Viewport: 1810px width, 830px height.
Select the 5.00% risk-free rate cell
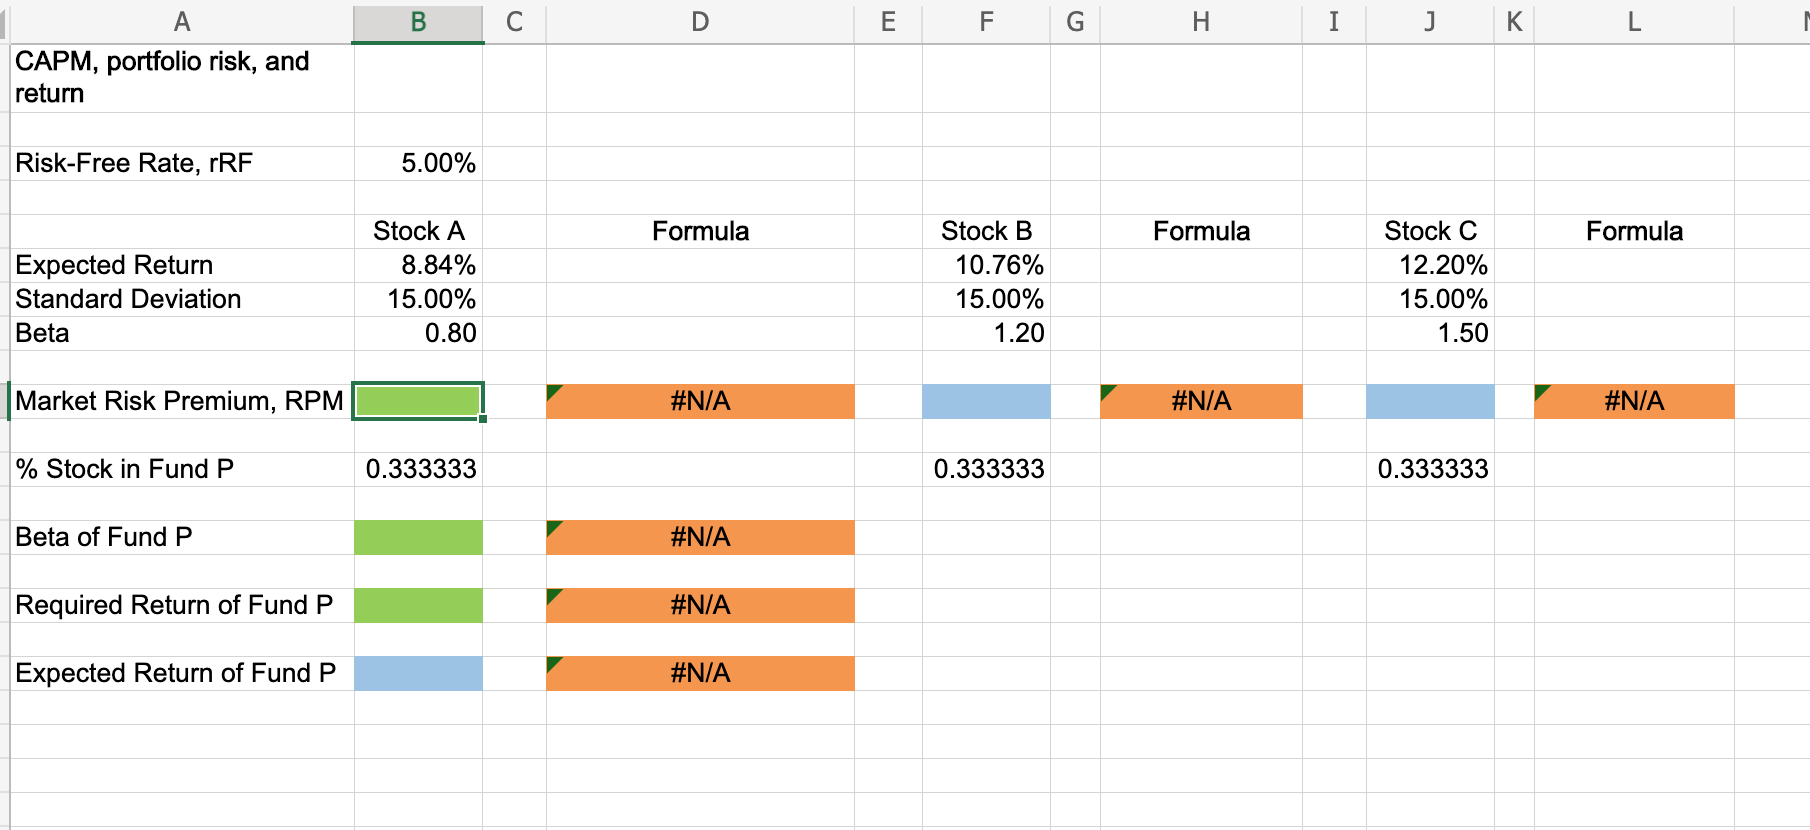418,163
